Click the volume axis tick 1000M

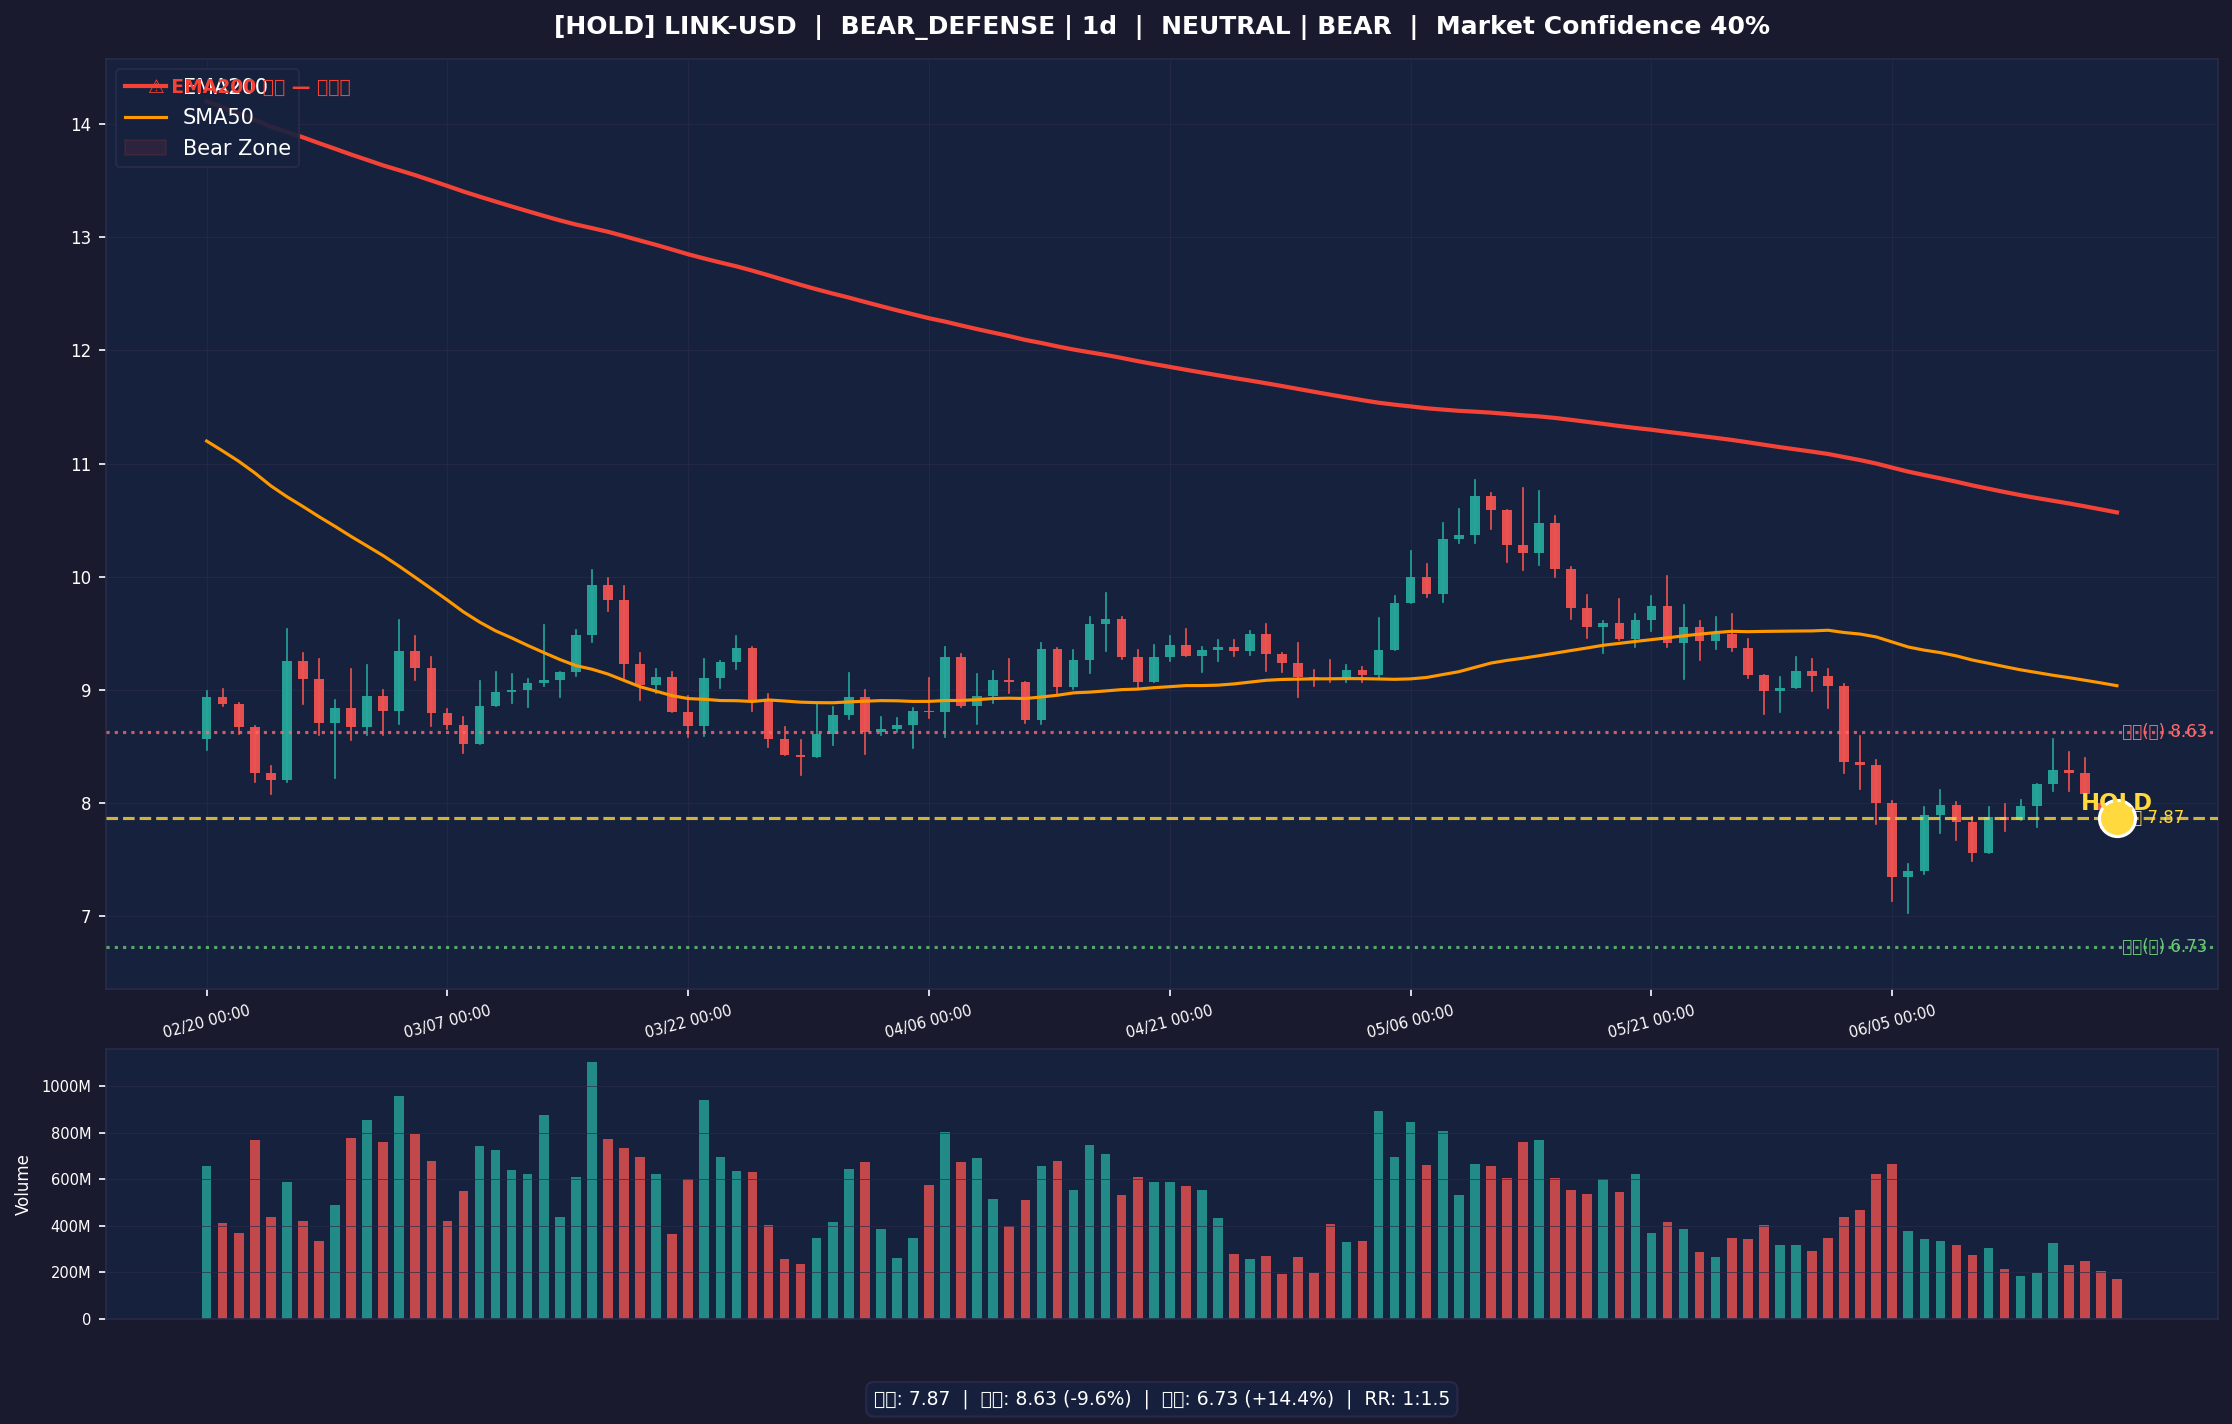tap(68, 1087)
